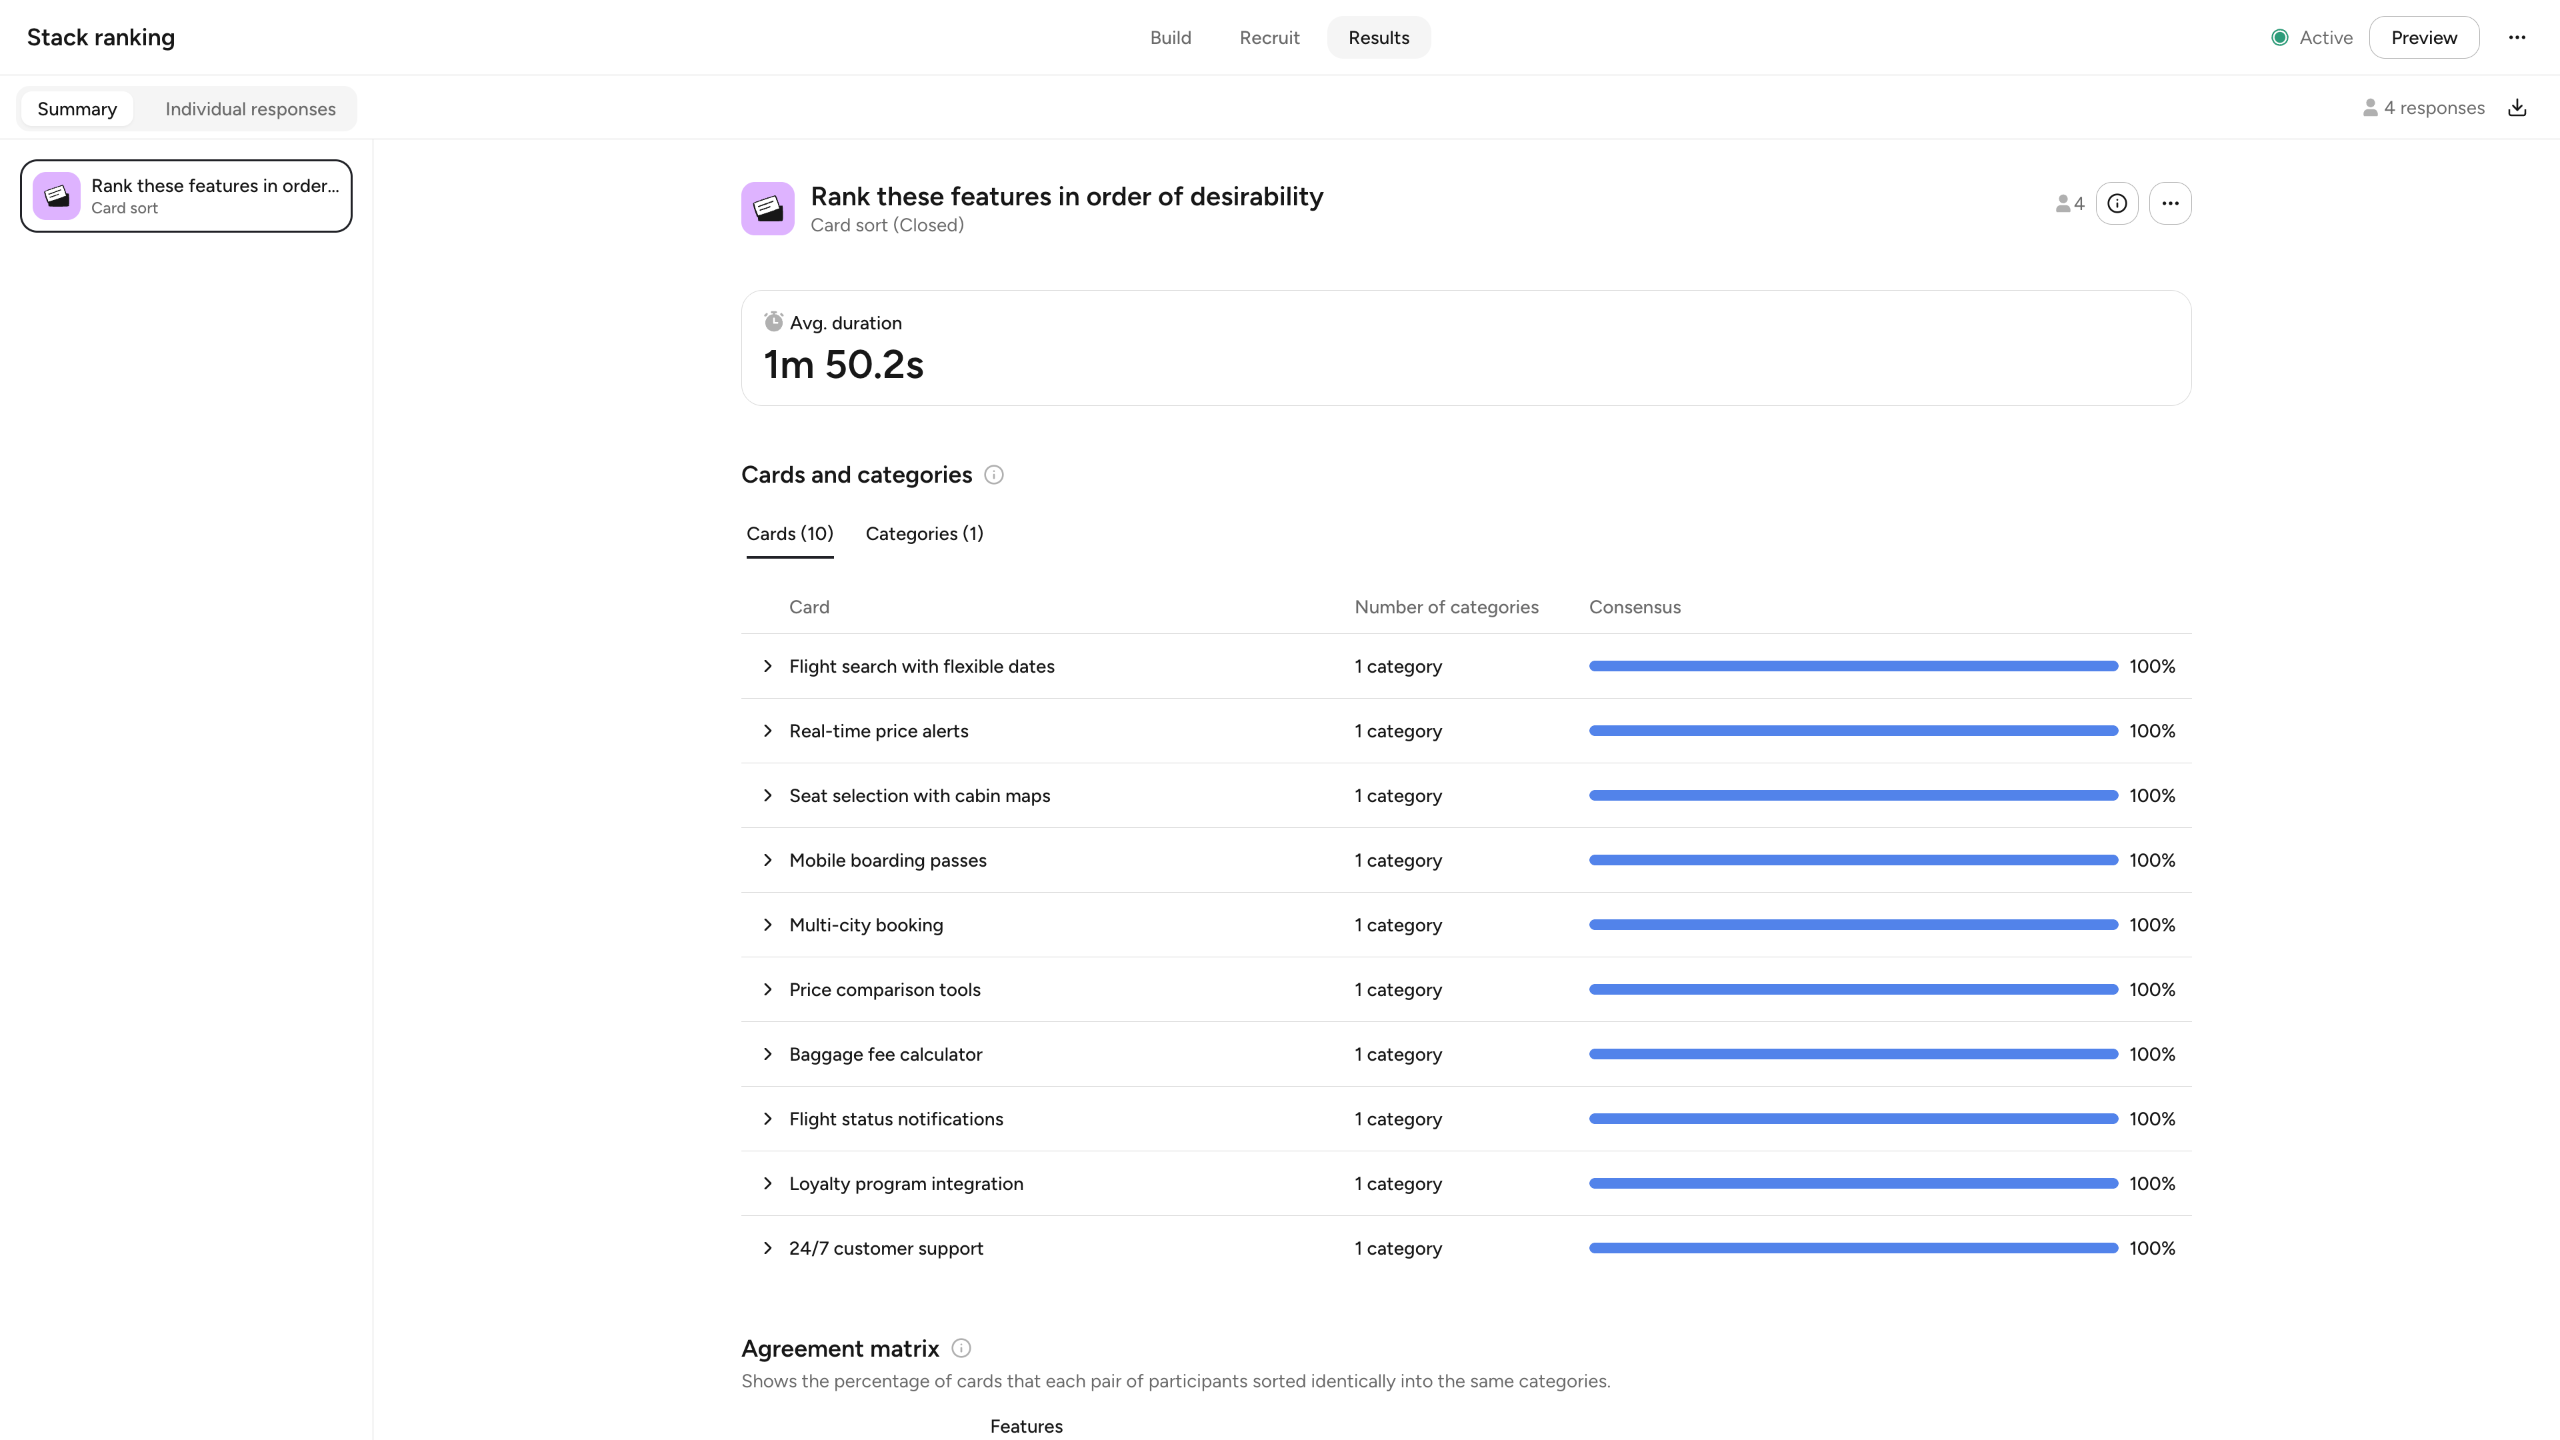This screenshot has height=1440, width=2560.
Task: Expand the Flight search with flexible dates row
Action: [767, 666]
